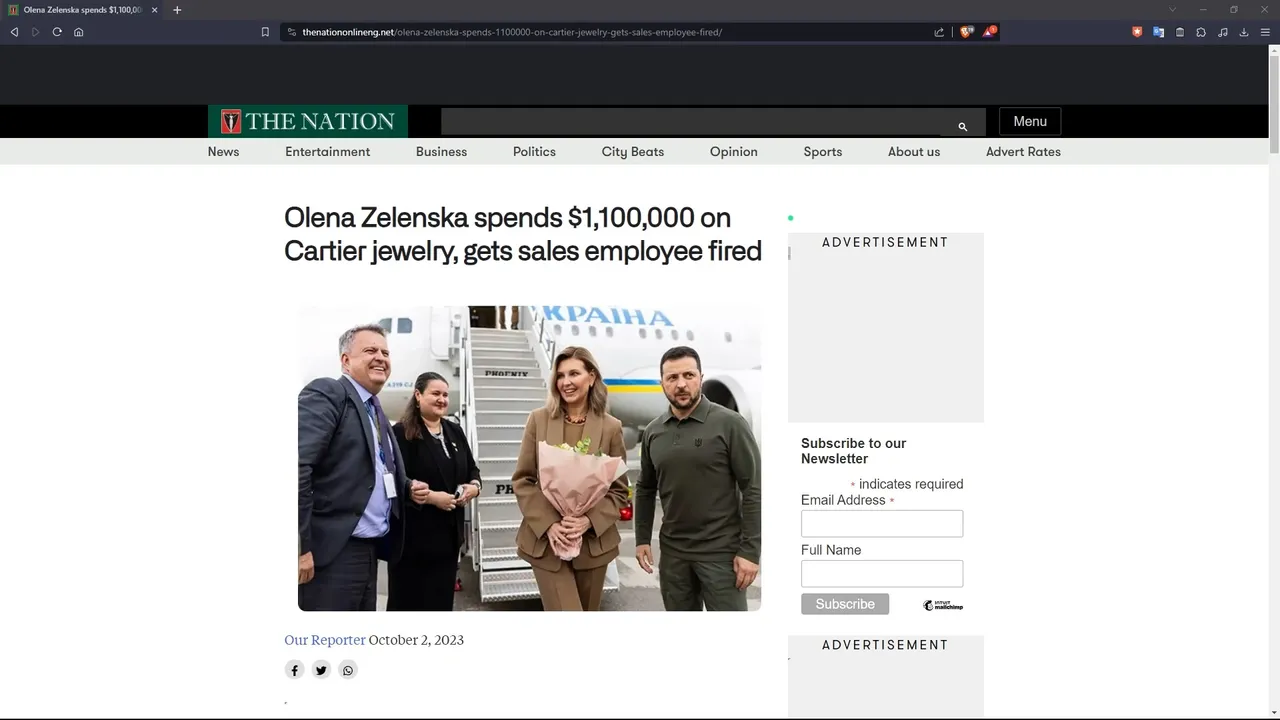Open the browser home page
Viewport: 1280px width, 720px height.
[79, 32]
